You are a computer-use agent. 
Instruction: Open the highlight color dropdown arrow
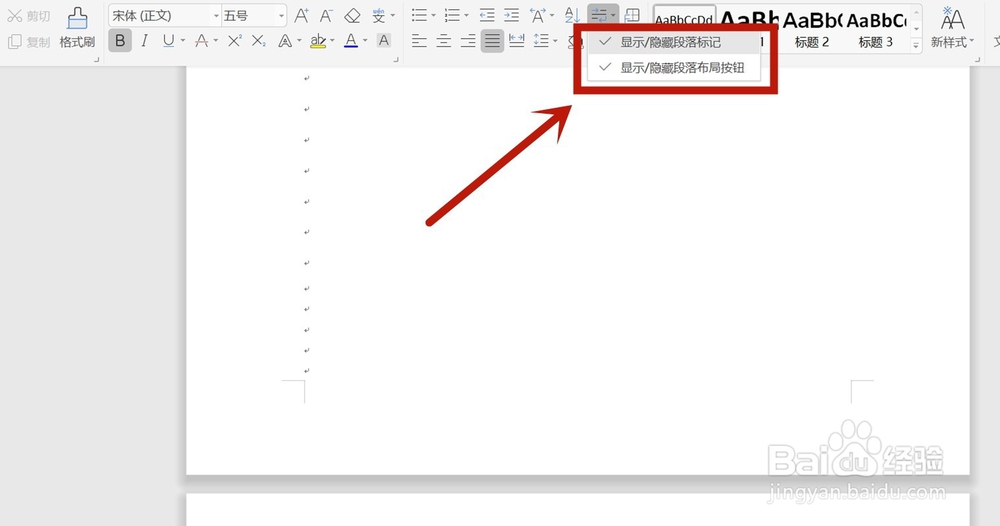(x=332, y=41)
